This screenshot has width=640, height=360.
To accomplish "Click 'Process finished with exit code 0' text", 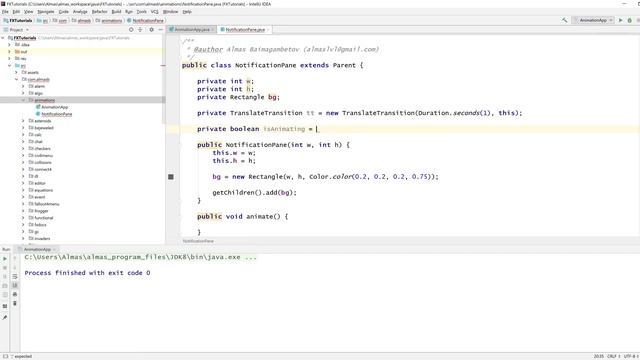I will (87, 273).
